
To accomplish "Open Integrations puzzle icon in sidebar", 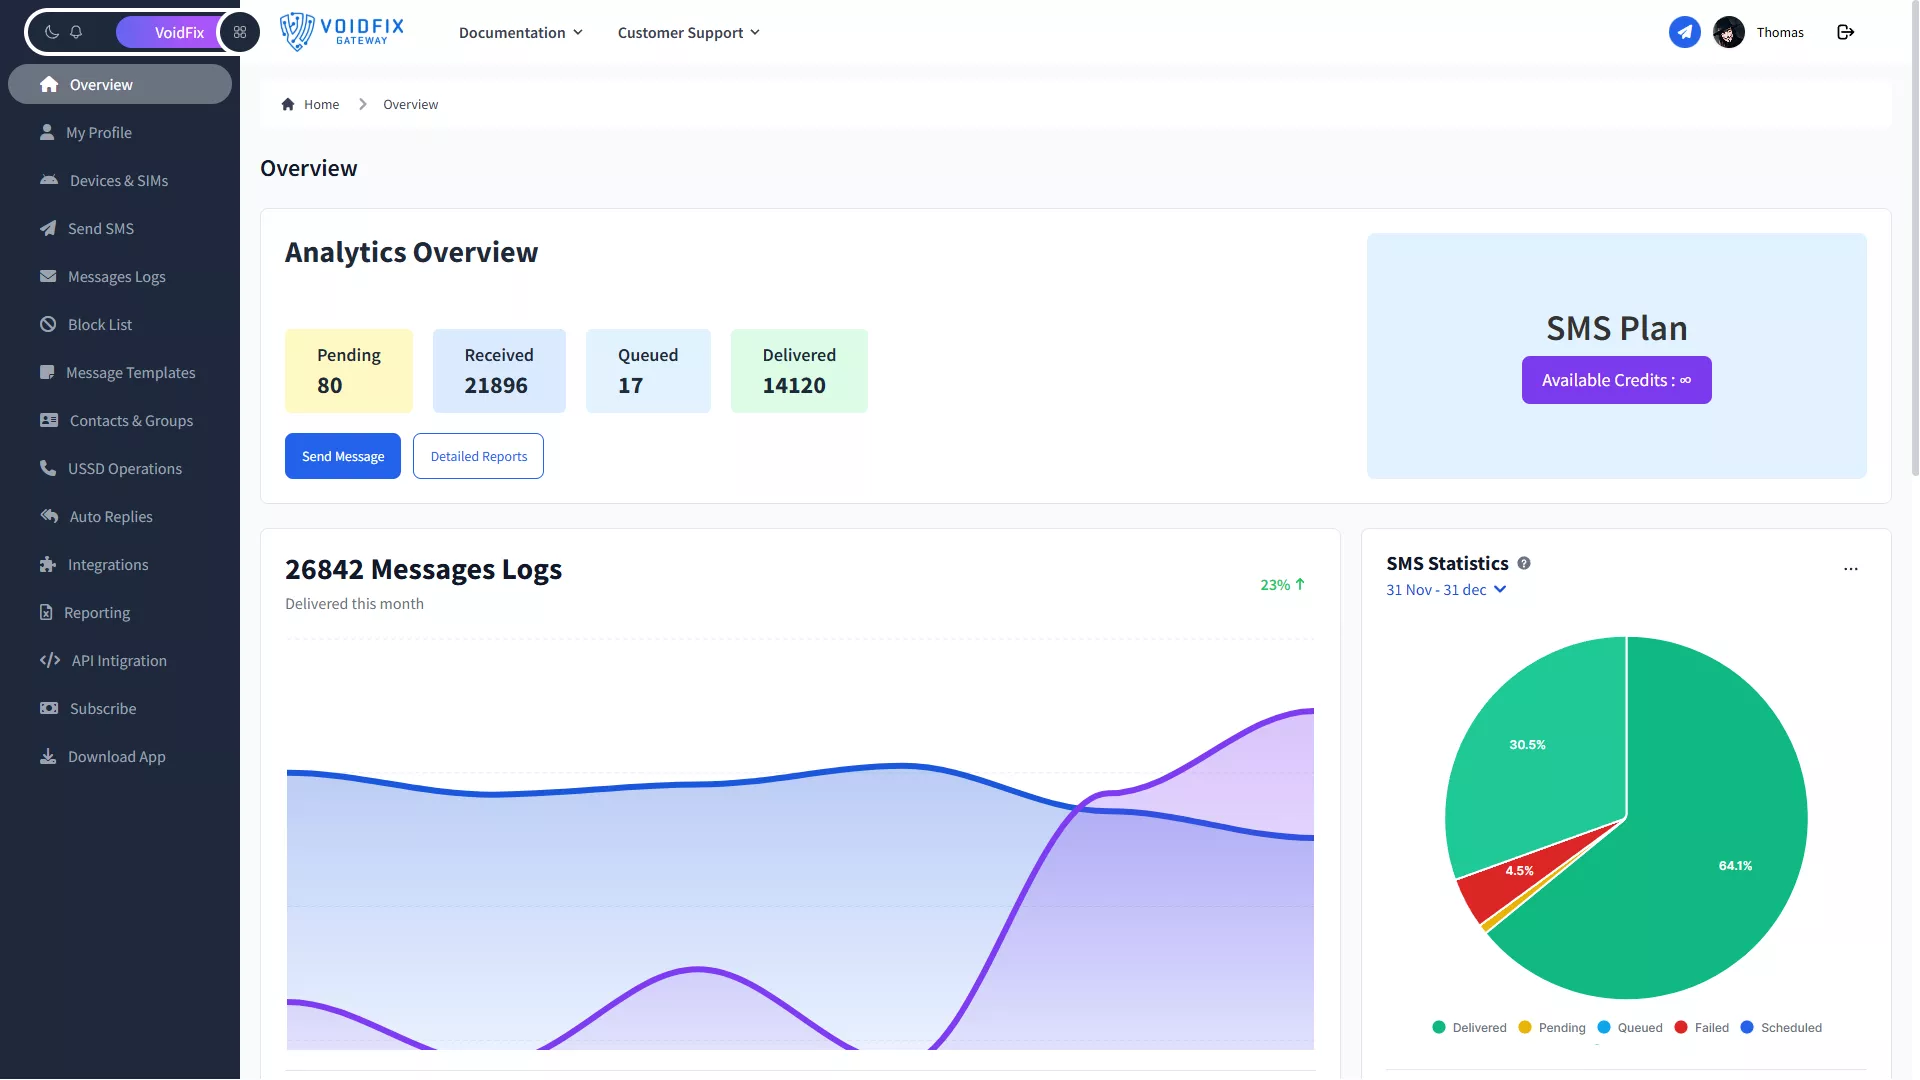I will point(48,565).
